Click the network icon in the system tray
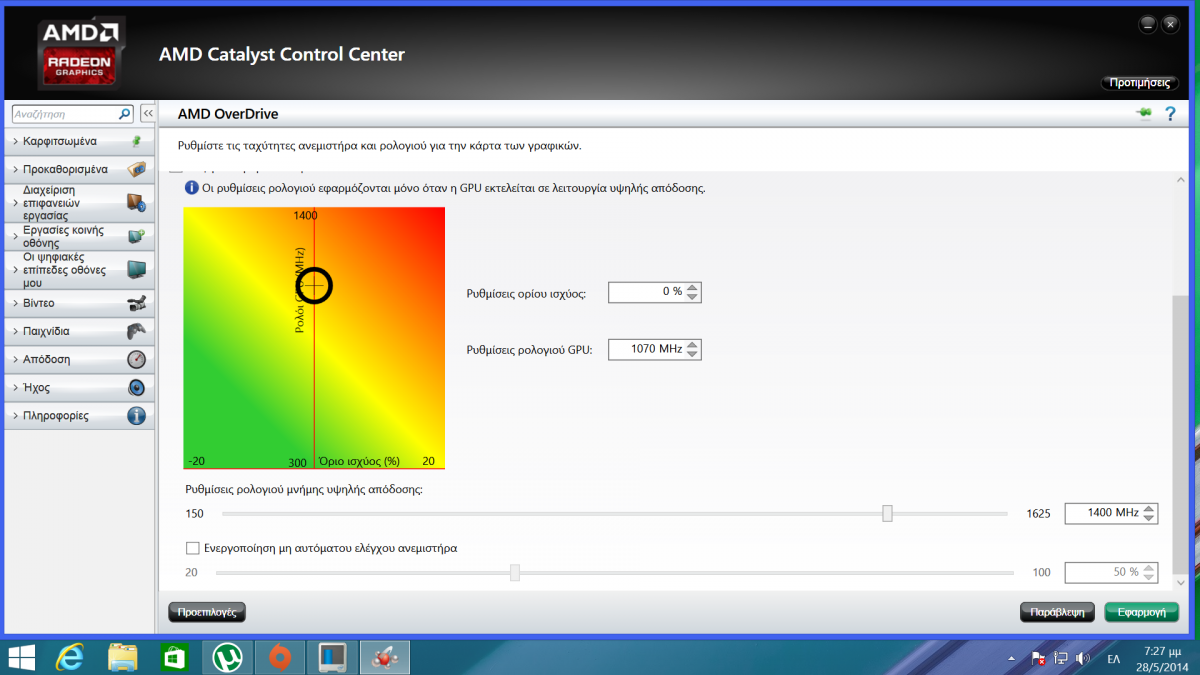Screen dimensions: 1200x675 [1060, 659]
